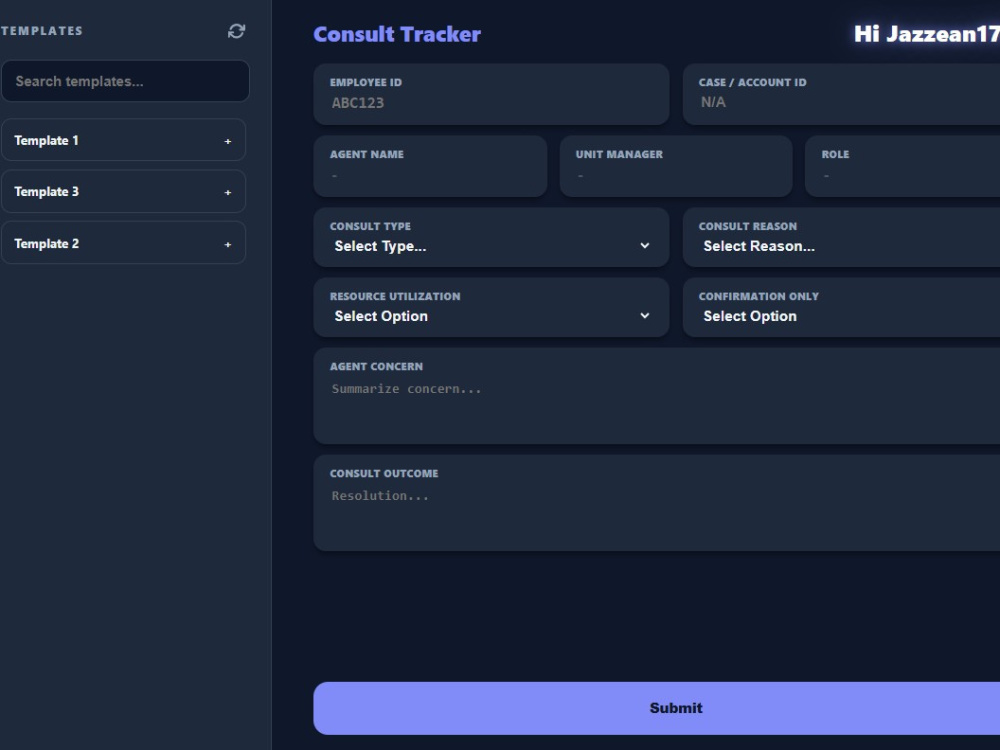Select Template 3 entry
This screenshot has height=750, width=1000.
point(123,191)
